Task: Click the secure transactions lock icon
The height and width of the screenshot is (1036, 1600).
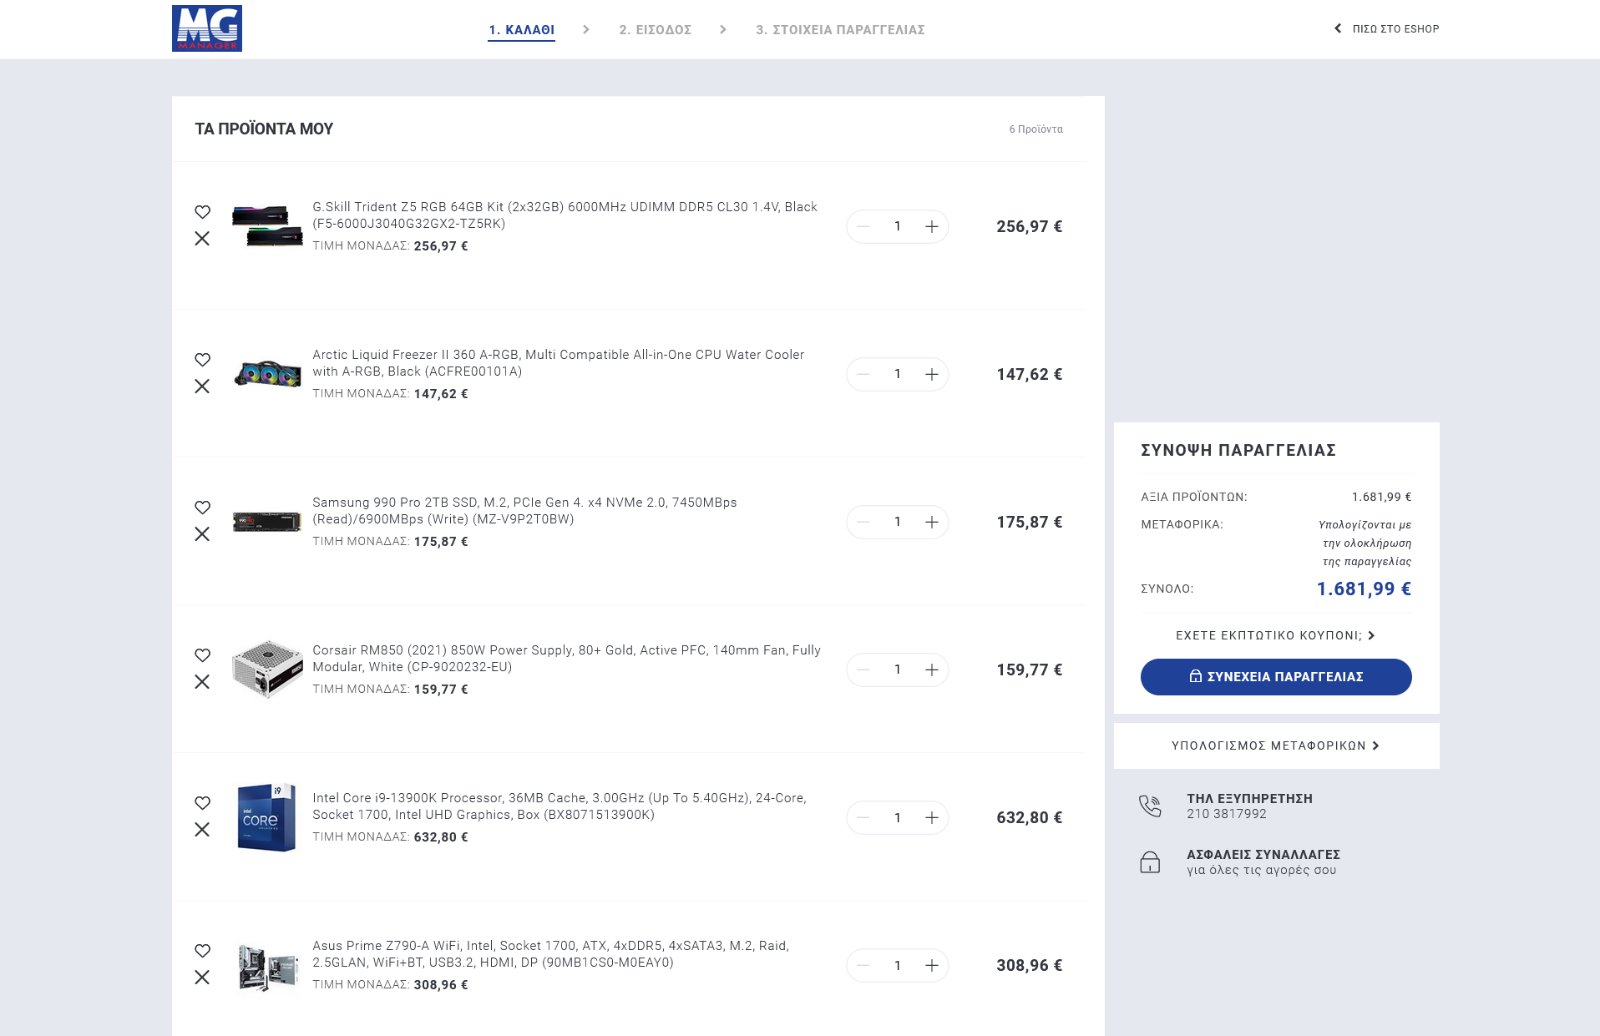Action: tap(1150, 862)
